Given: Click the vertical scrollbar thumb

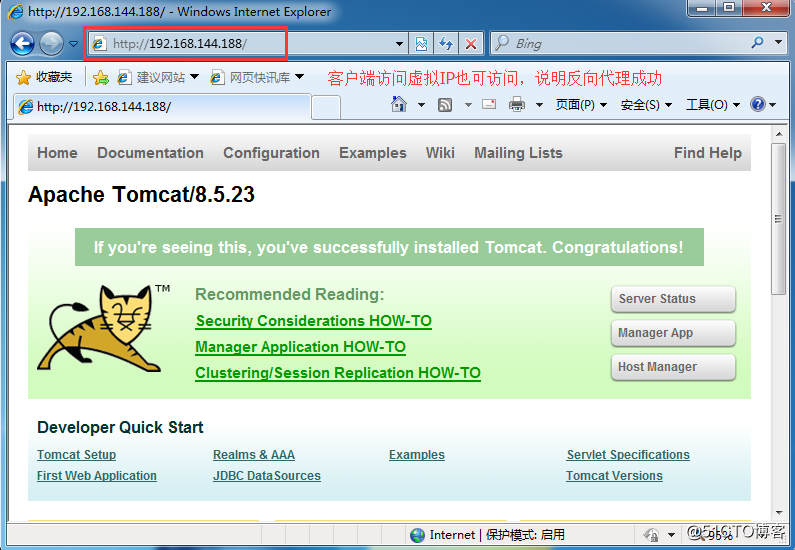Looking at the screenshot, I should coord(779,218).
